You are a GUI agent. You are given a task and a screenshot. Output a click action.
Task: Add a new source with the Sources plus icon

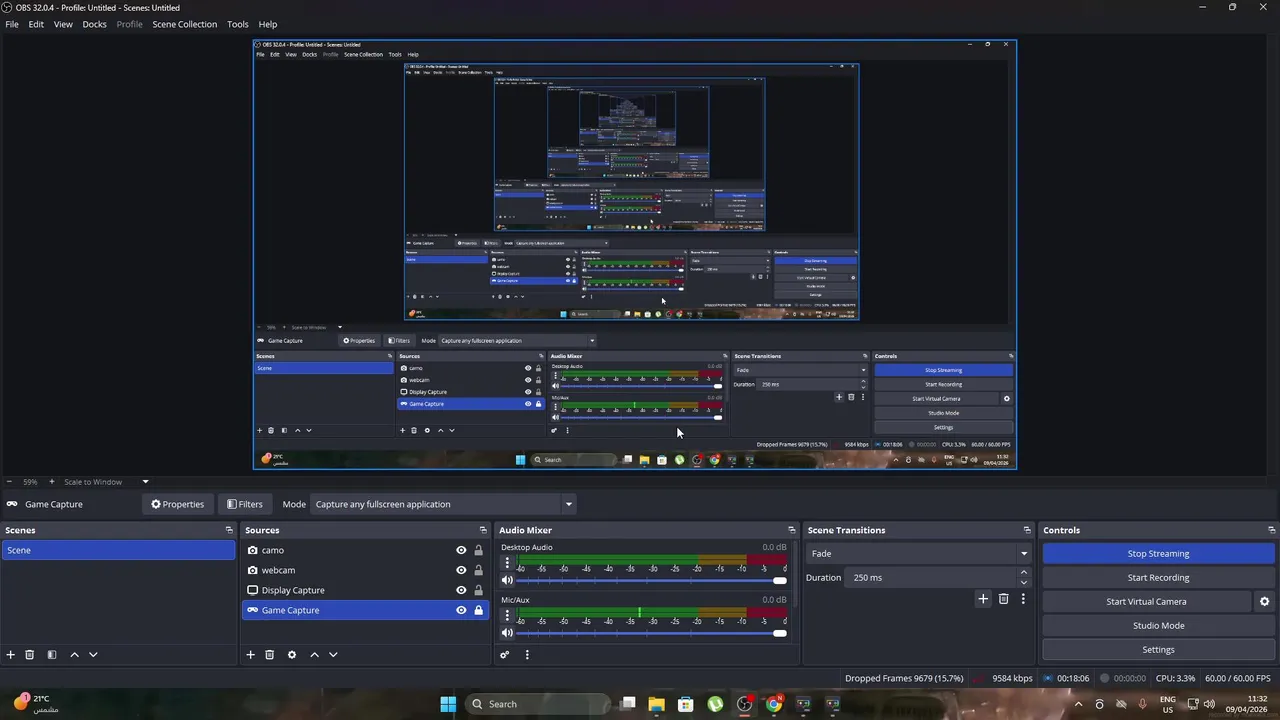coord(251,655)
